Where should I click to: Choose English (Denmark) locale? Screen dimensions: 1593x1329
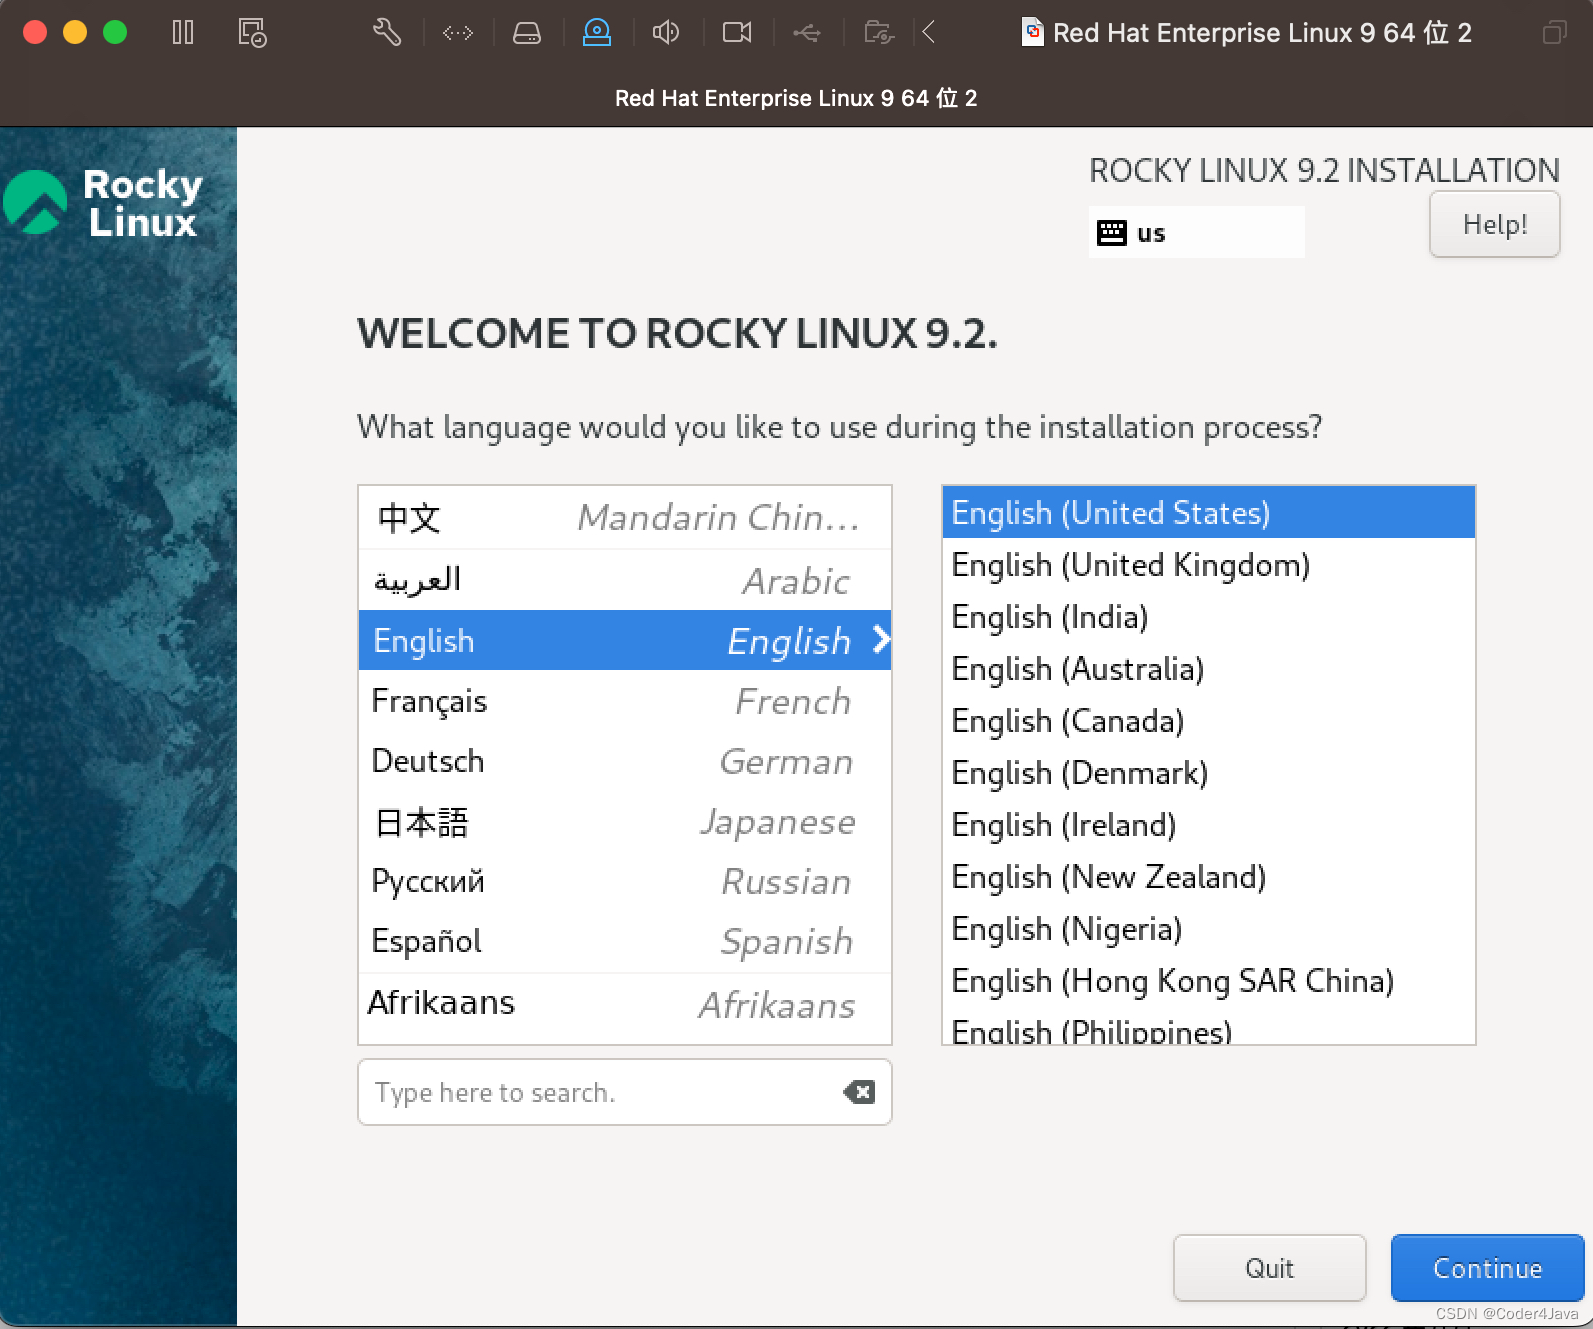[1209, 773]
